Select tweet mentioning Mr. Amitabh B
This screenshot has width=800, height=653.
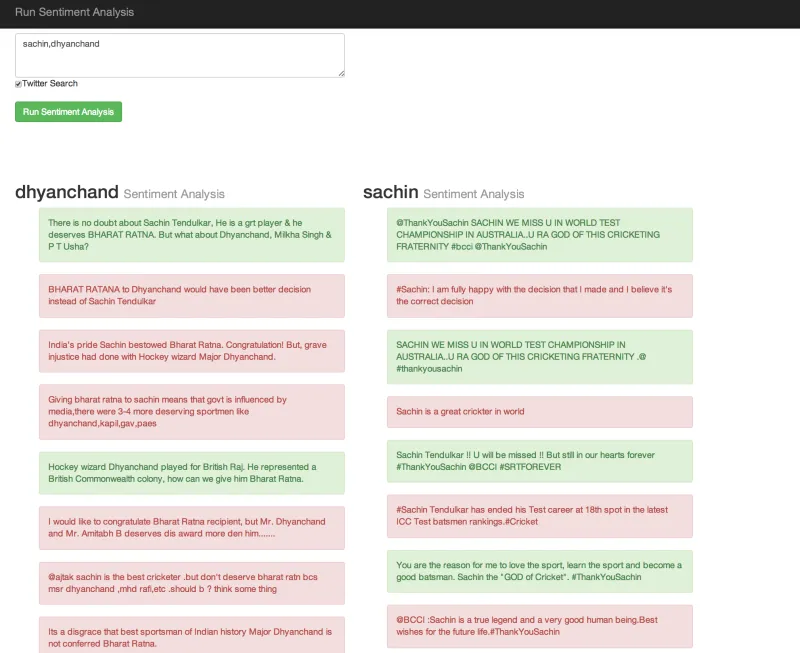192,527
